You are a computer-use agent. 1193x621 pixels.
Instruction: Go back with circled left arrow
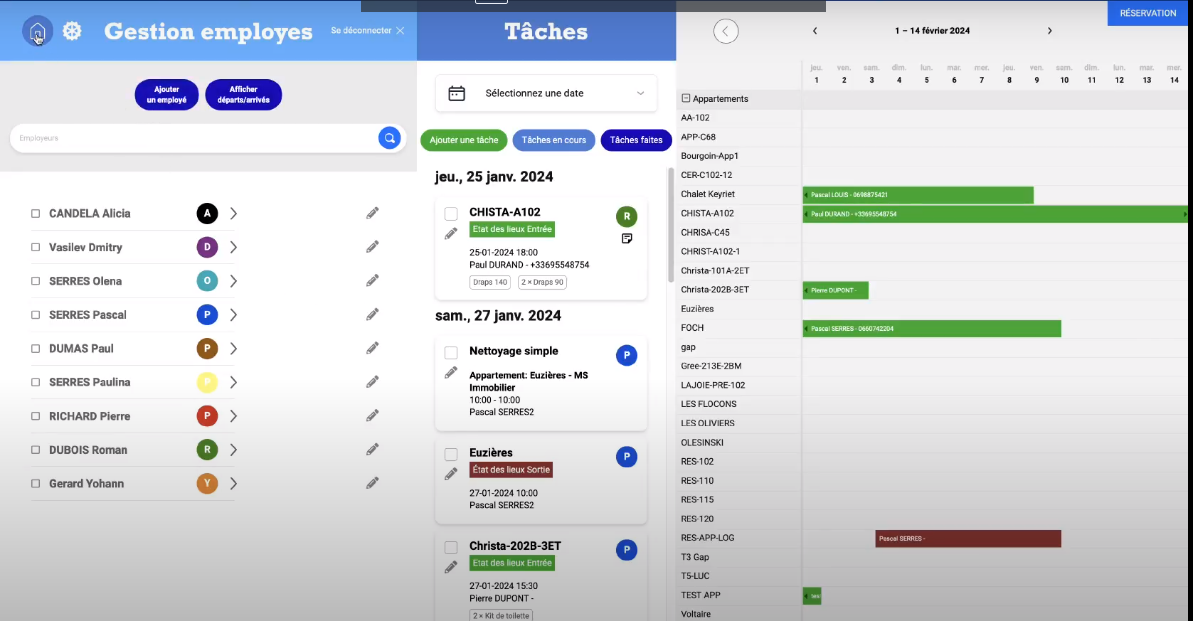point(726,31)
